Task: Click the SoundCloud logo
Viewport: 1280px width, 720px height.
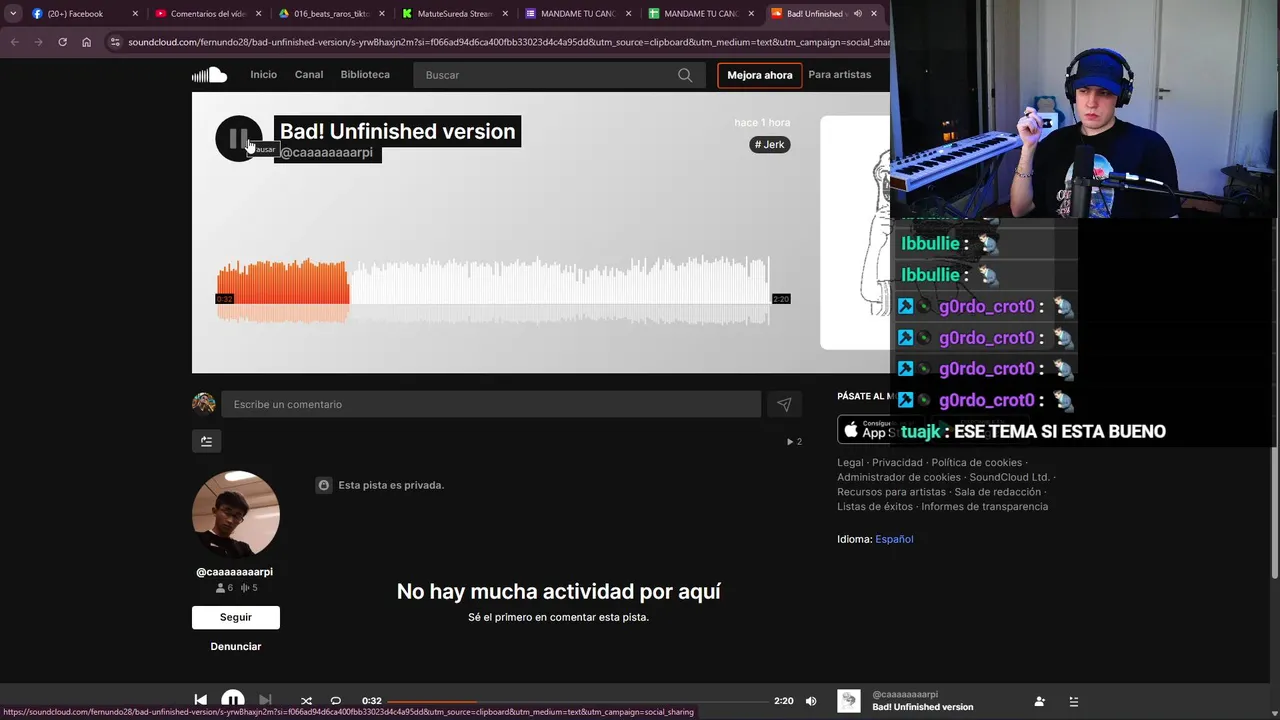Action: pos(209,75)
